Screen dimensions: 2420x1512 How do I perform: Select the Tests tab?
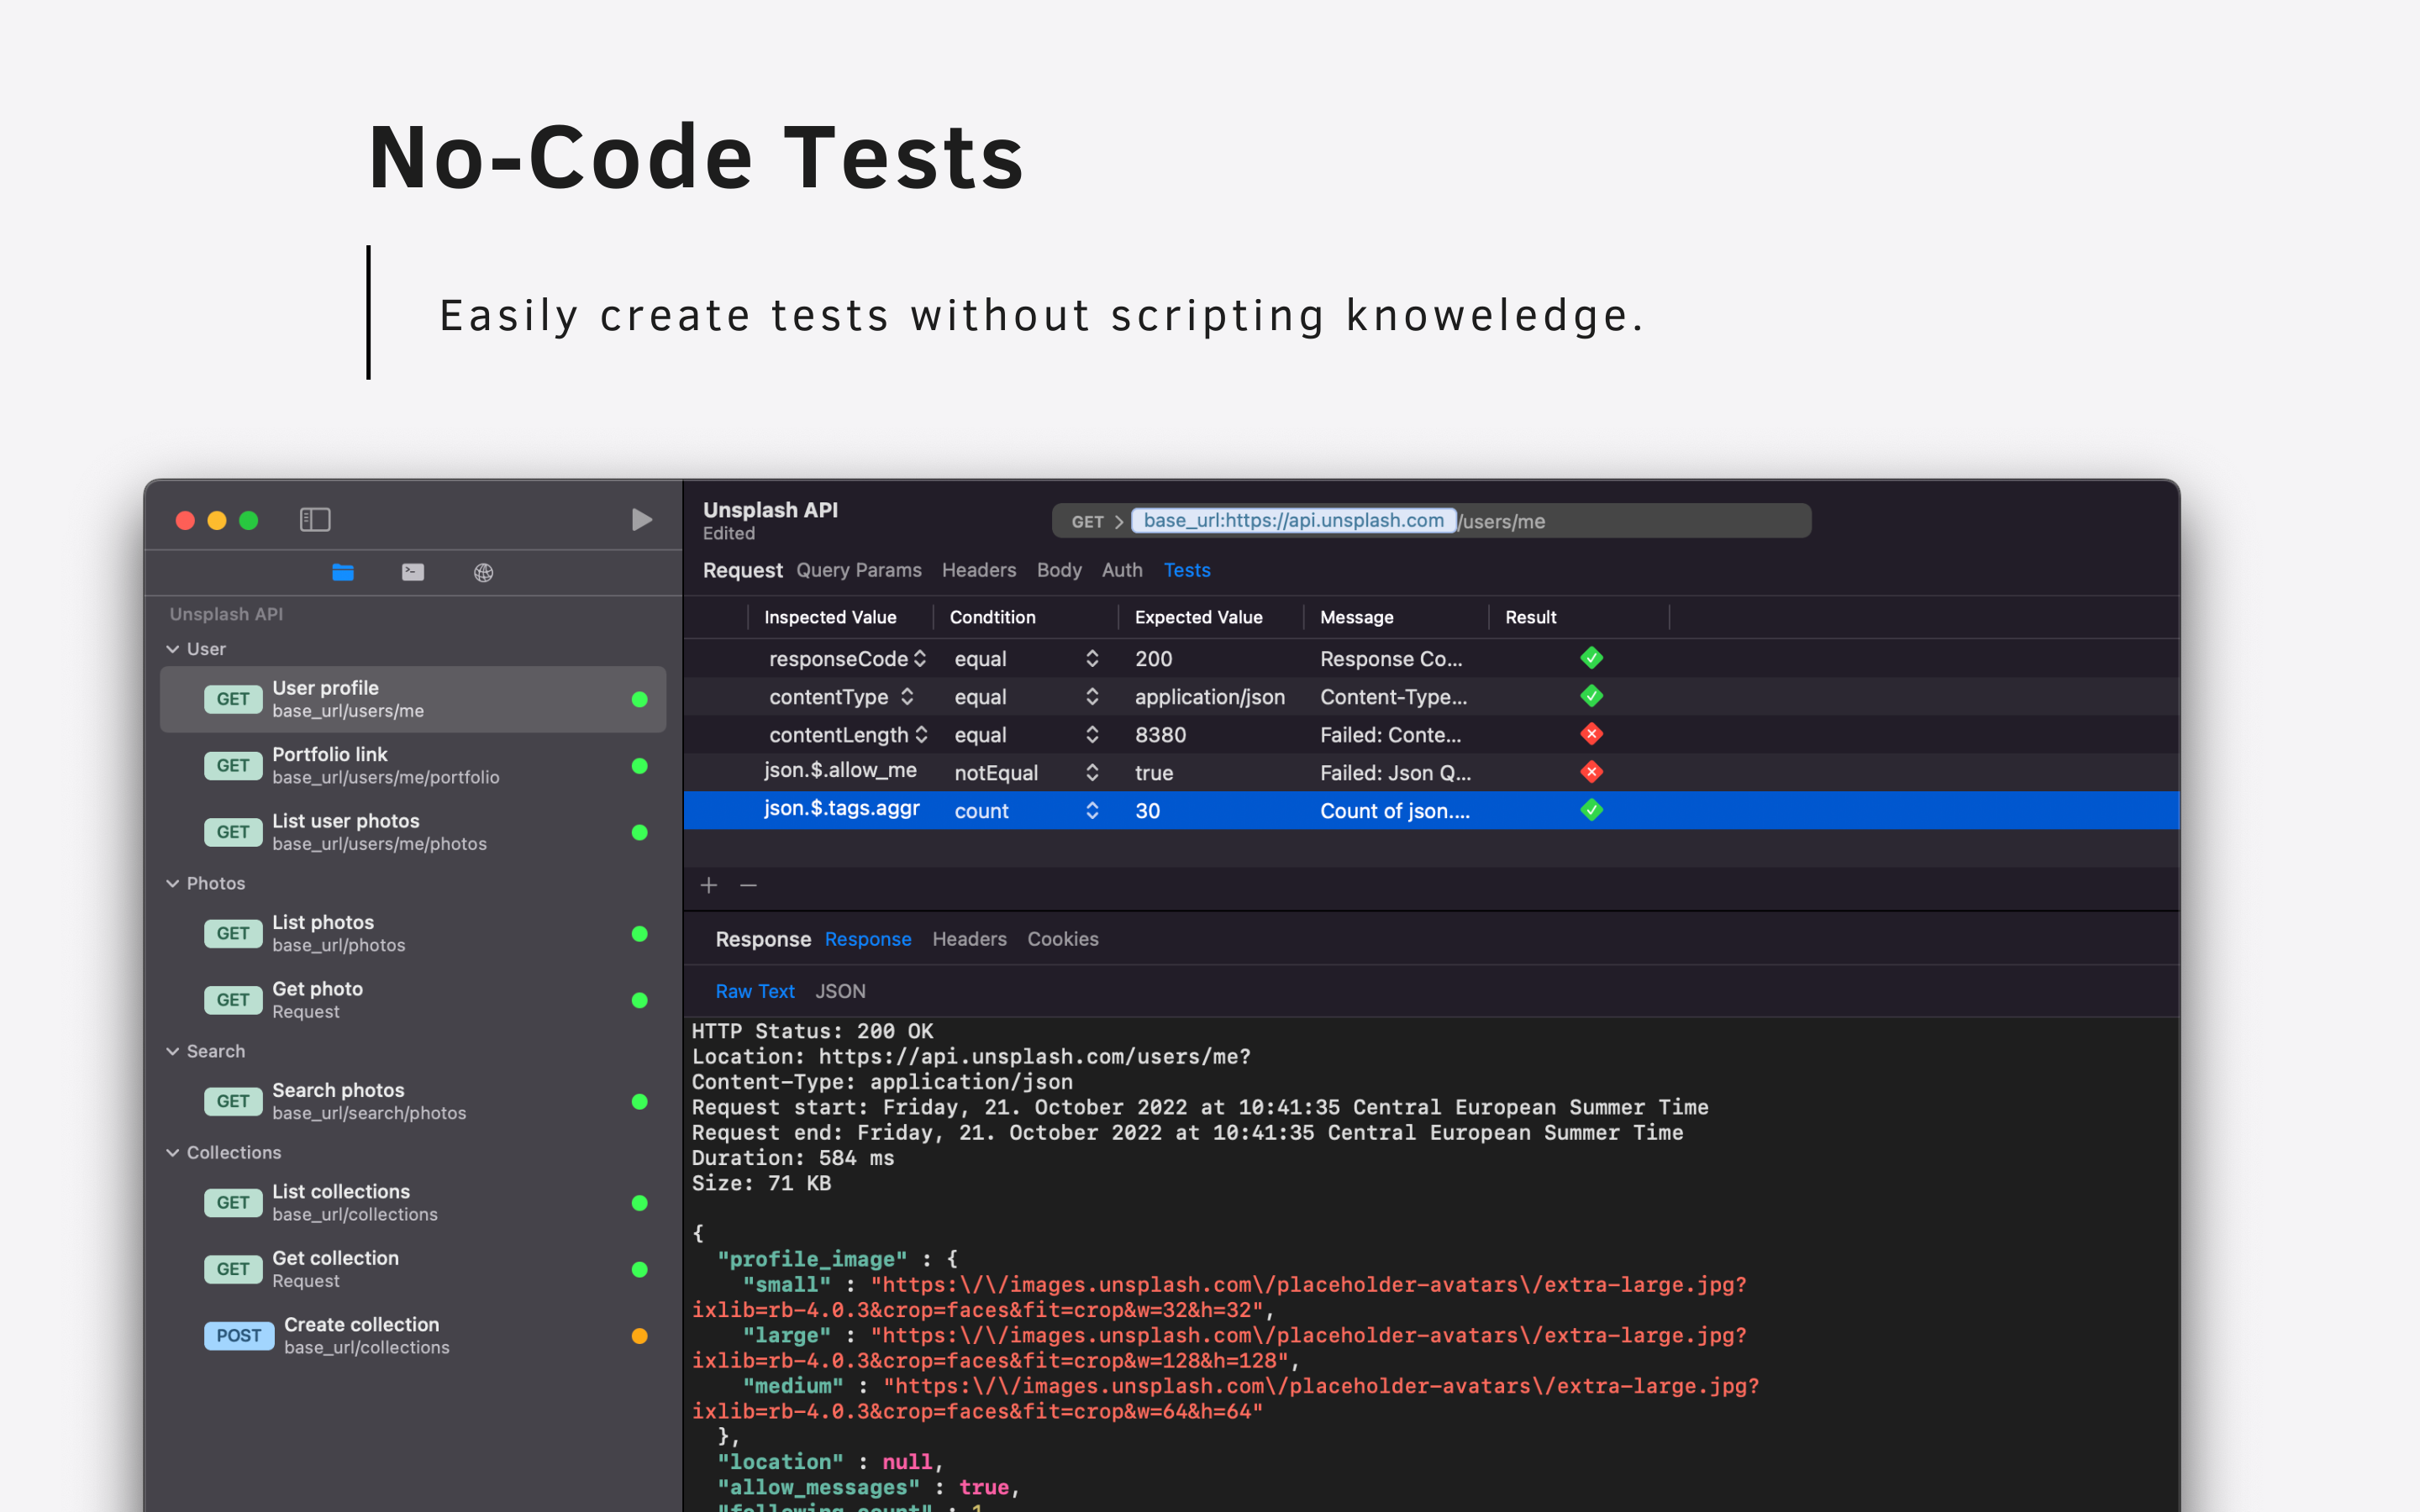pyautogui.click(x=1187, y=570)
